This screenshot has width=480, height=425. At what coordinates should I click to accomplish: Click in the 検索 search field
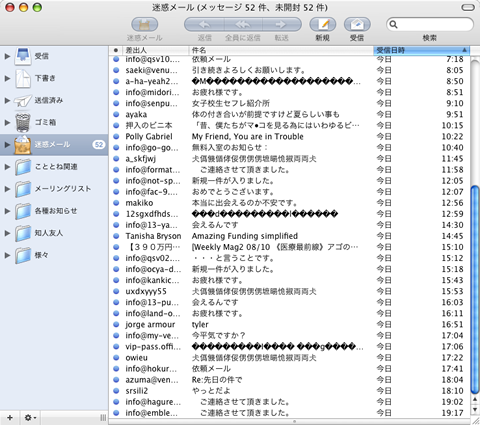point(430,24)
